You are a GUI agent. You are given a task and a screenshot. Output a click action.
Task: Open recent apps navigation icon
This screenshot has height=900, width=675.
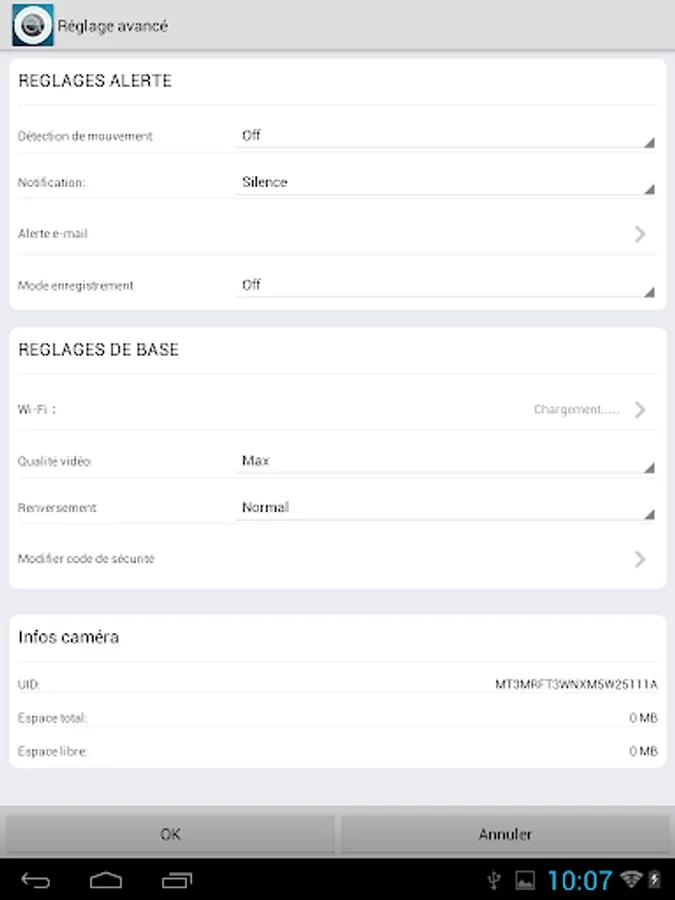pyautogui.click(x=177, y=880)
